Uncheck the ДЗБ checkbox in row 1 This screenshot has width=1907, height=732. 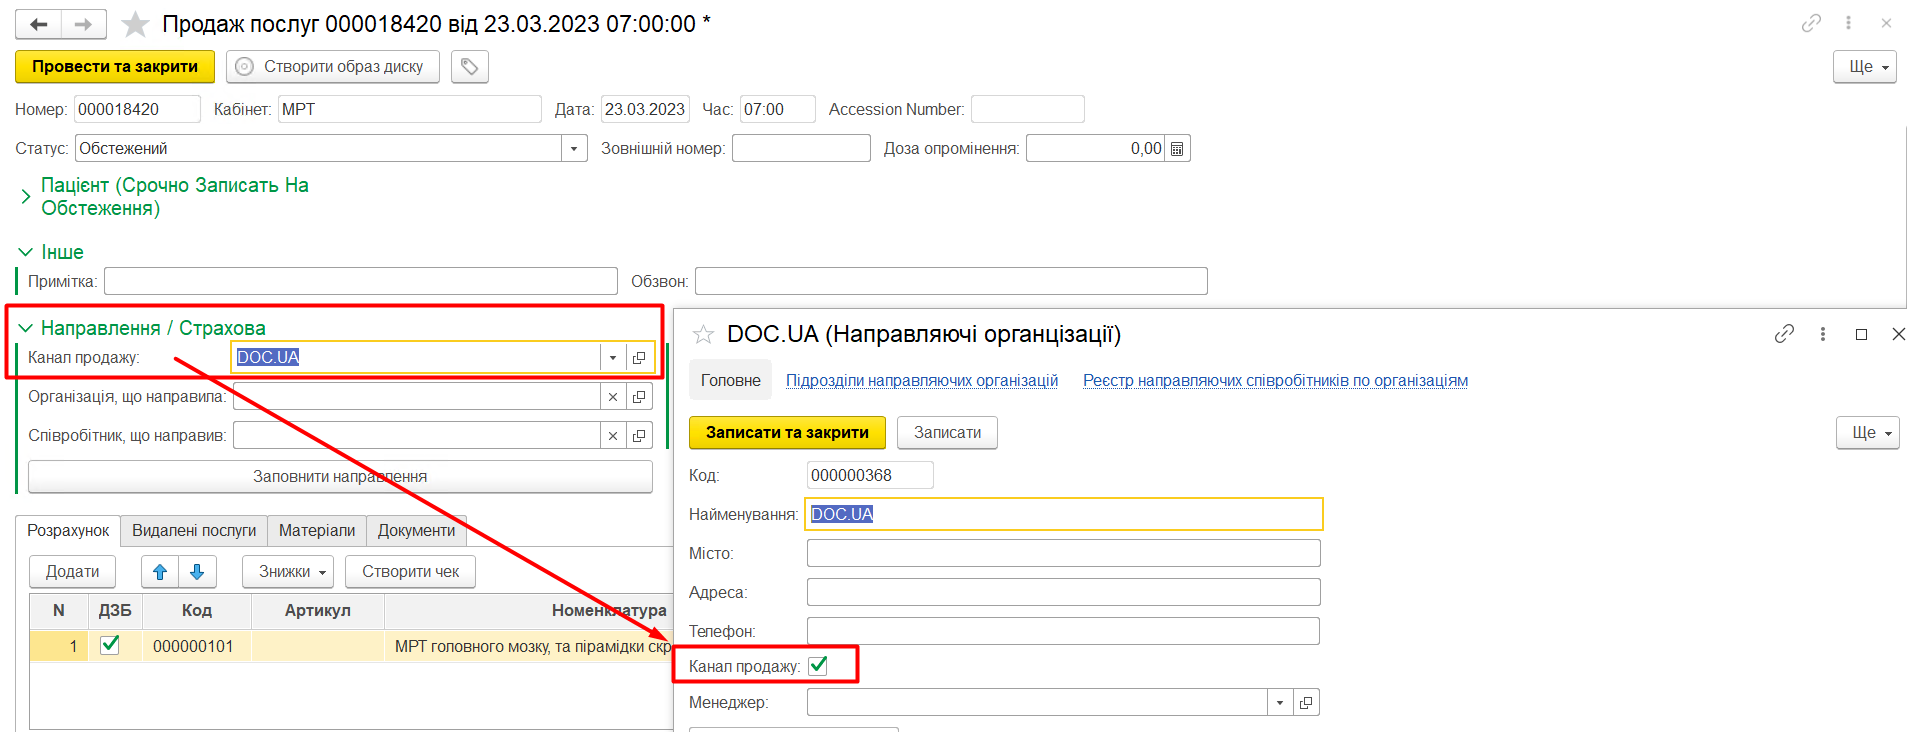coord(111,646)
